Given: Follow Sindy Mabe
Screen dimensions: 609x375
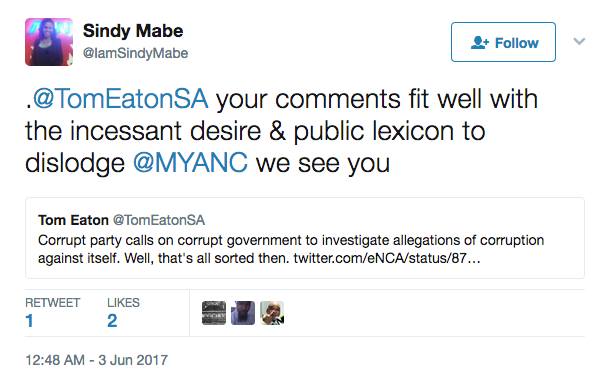Looking at the screenshot, I should [x=503, y=42].
